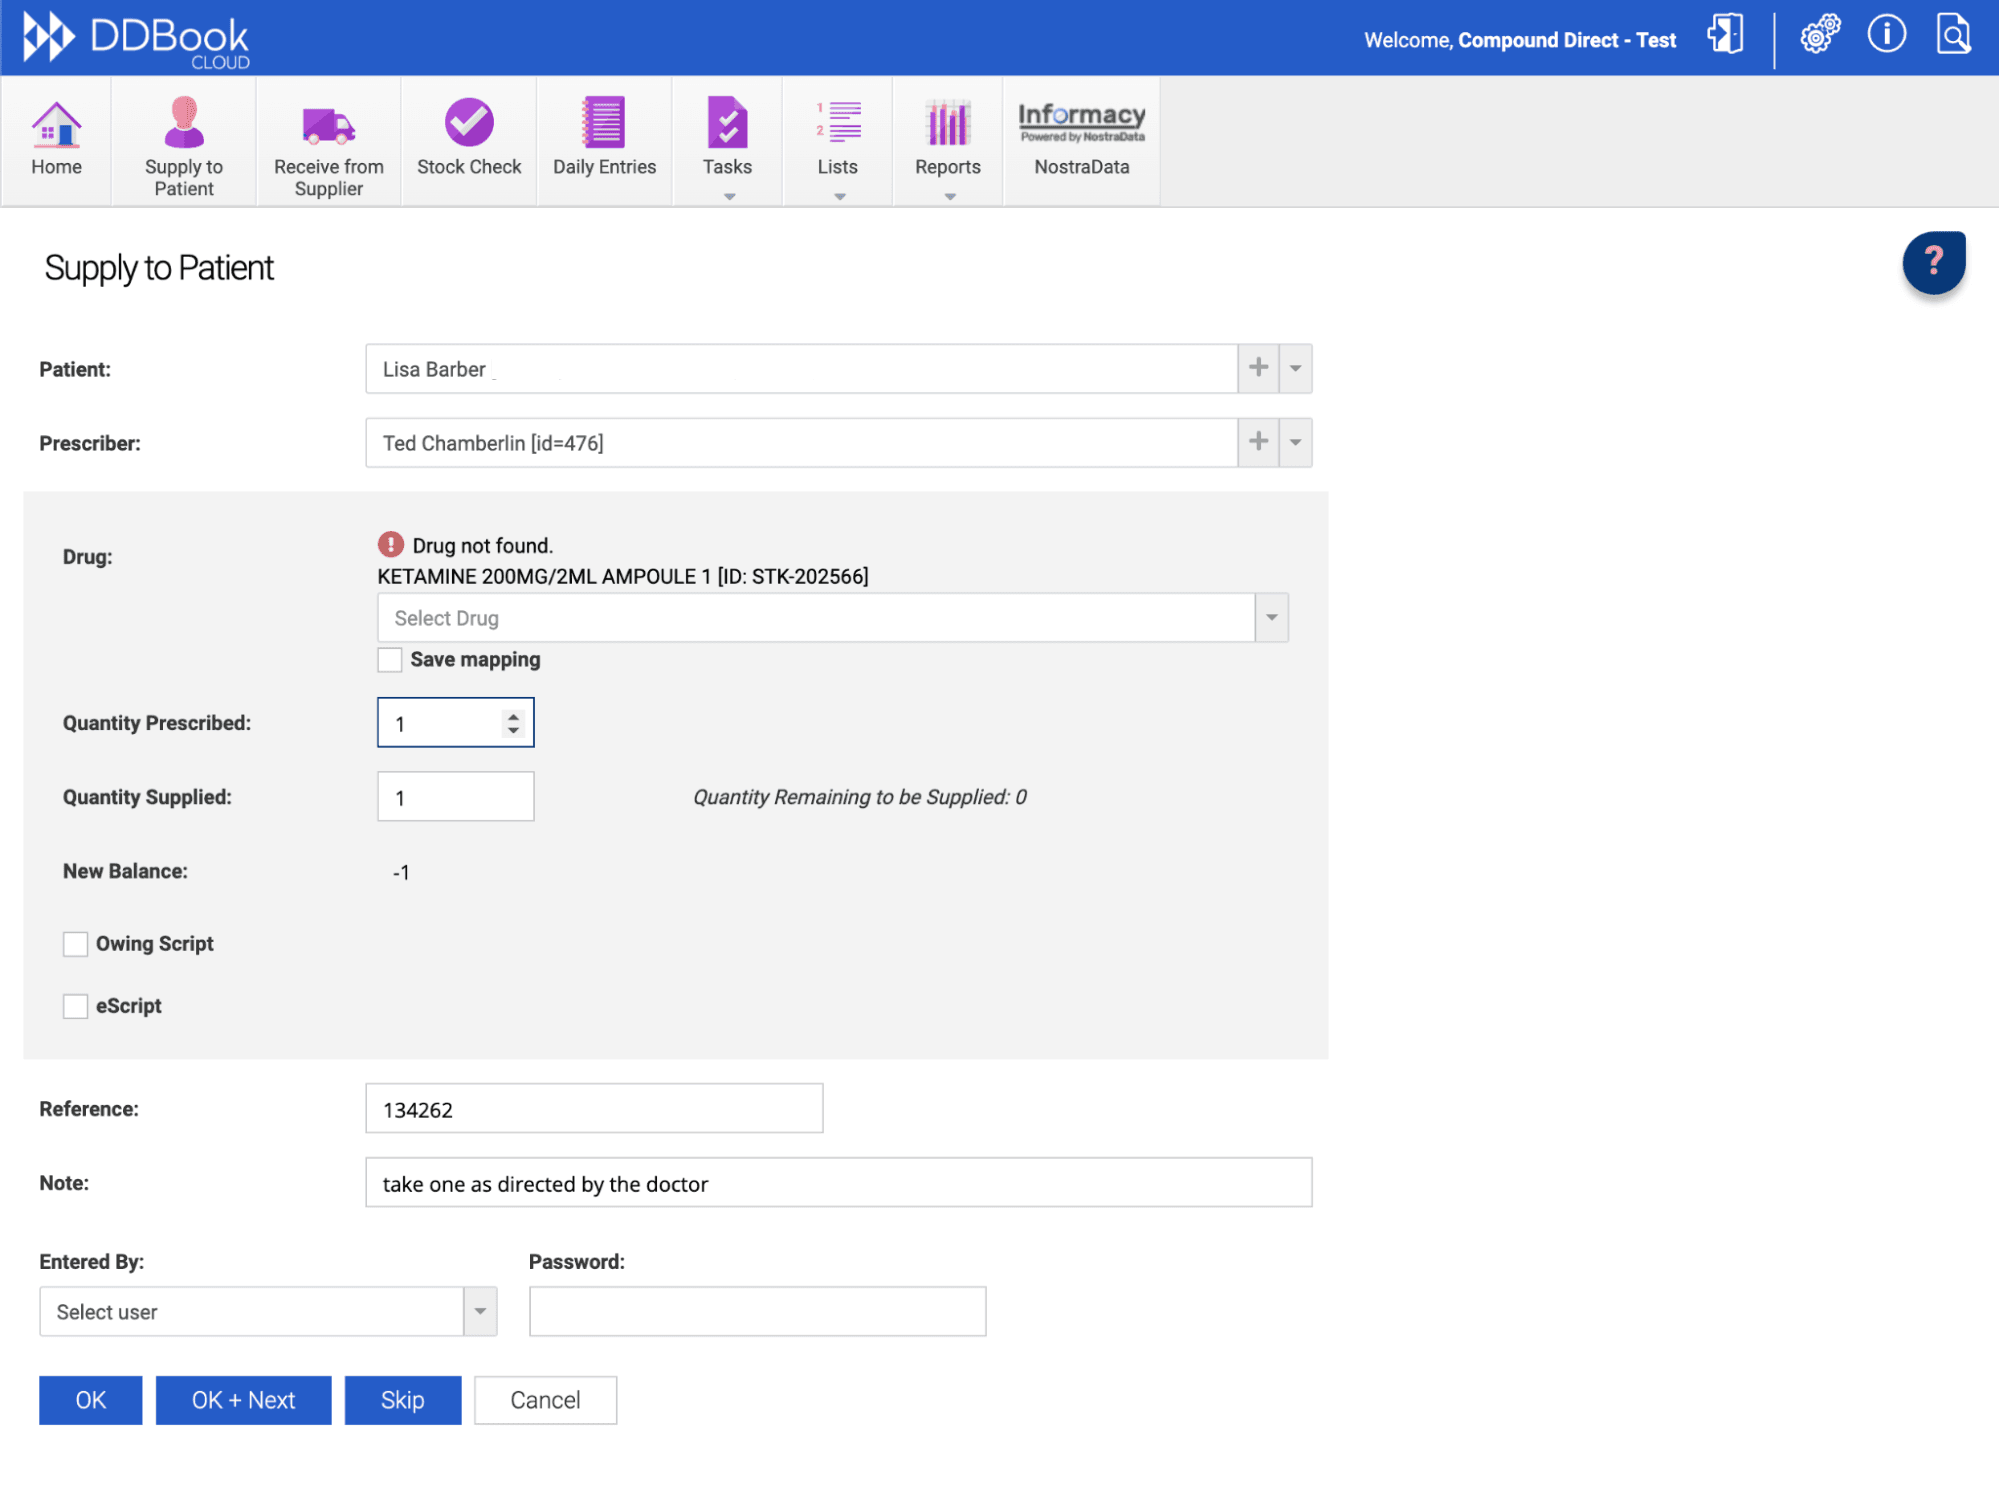Expand the Tasks menu arrow
Screen dimensions: 1999x1499
tap(729, 197)
